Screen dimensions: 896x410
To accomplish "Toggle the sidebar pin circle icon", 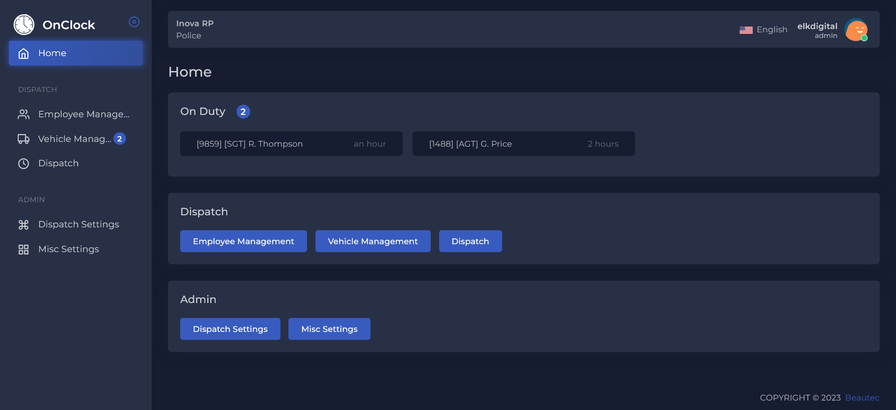I will point(134,22).
